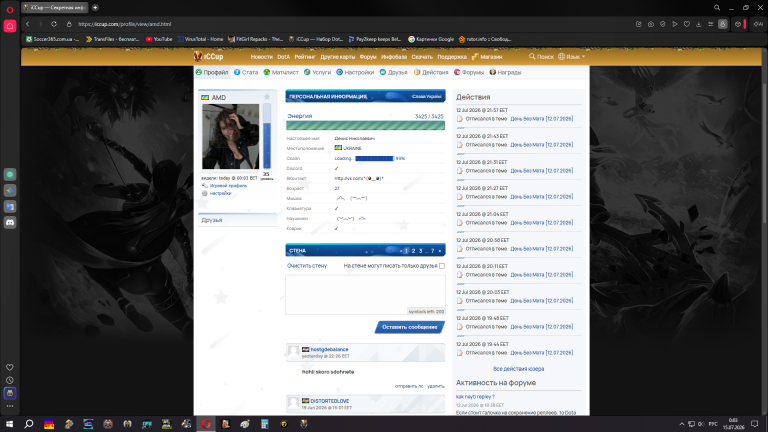Open DotA in the top menu

tap(284, 57)
